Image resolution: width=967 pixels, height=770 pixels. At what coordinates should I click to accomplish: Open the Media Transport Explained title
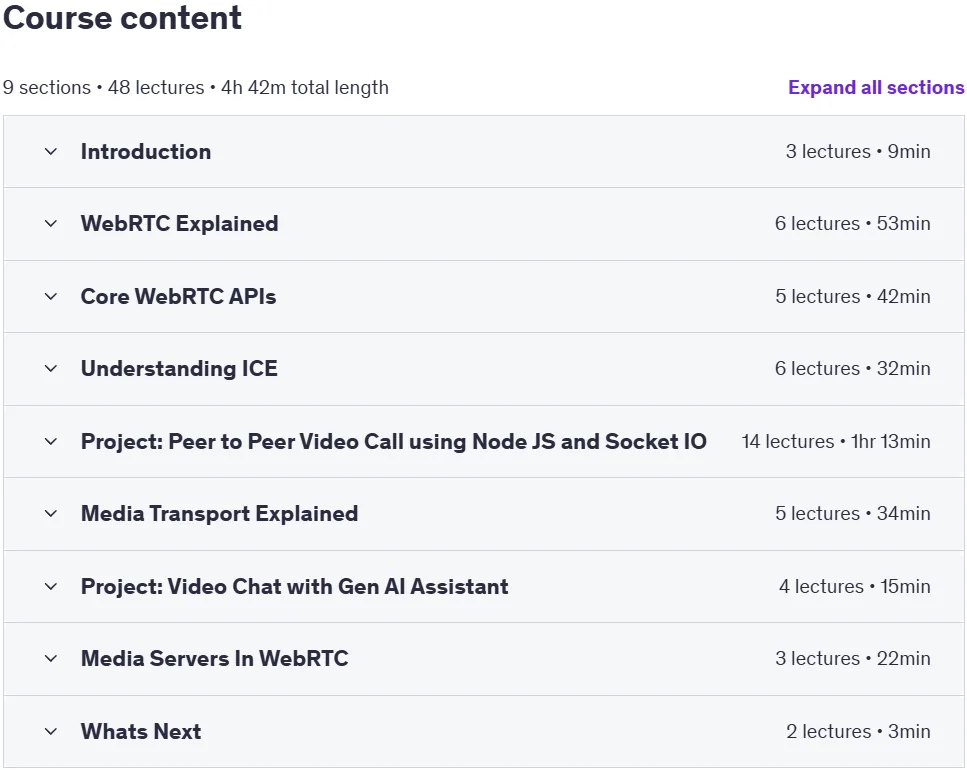click(220, 514)
